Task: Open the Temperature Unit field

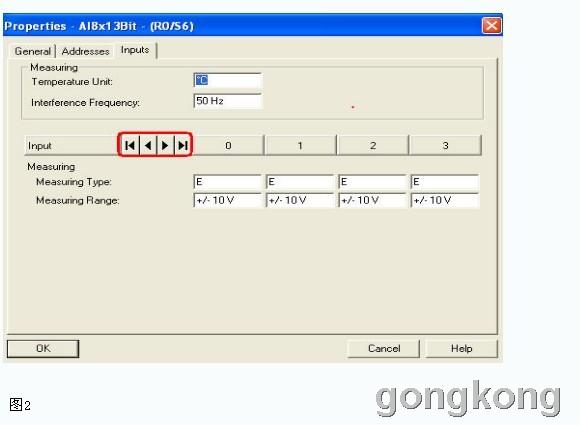Action: (x=227, y=80)
